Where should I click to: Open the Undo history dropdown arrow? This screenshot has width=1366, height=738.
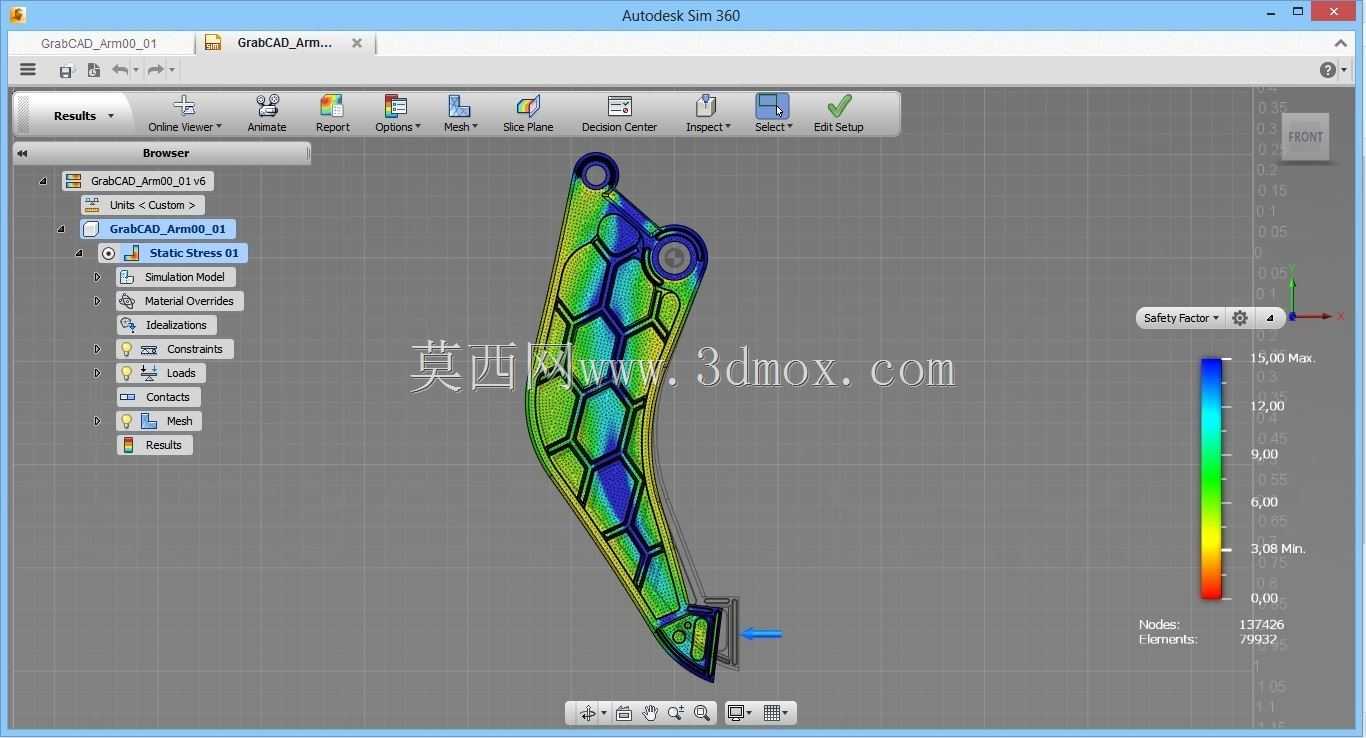pyautogui.click(x=136, y=70)
